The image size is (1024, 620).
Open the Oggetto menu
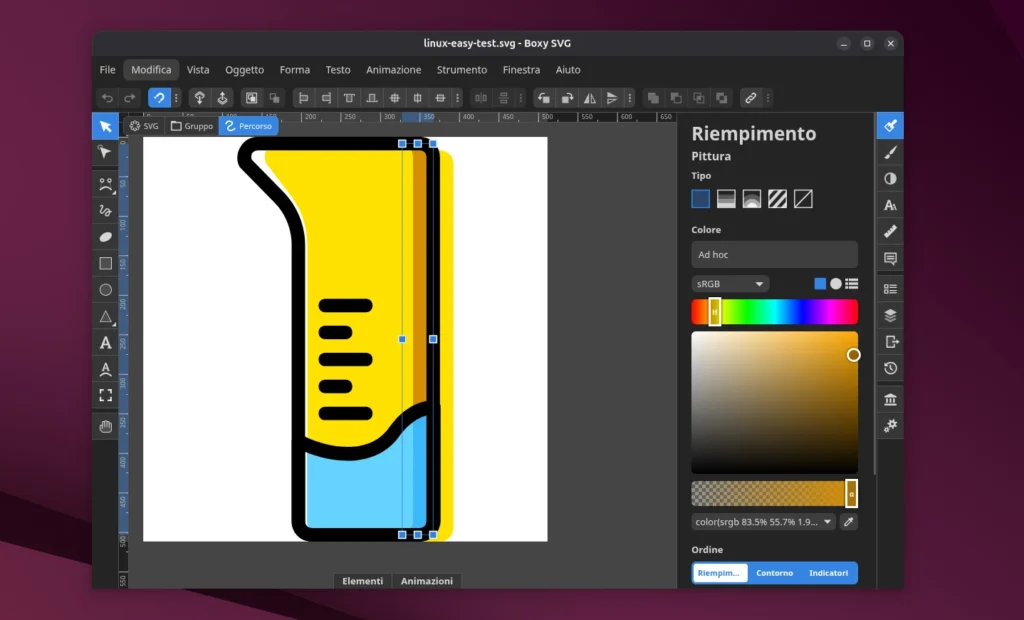pos(244,70)
